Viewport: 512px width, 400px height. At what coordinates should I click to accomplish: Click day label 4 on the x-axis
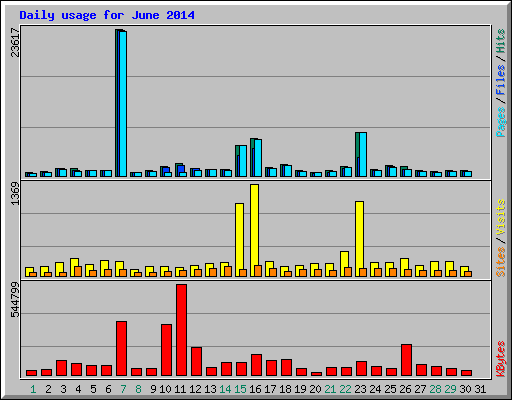click(x=78, y=389)
